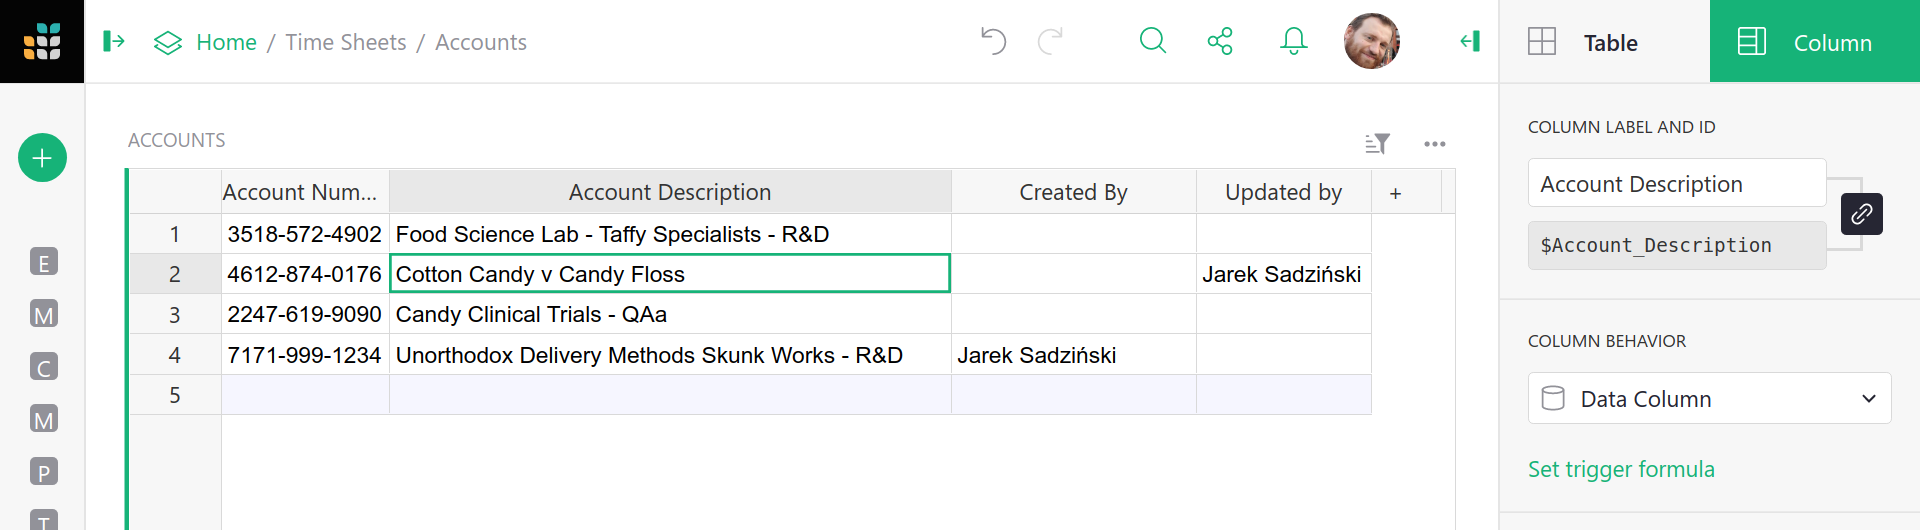
Task: Click the Grist logo icon
Action: point(42,41)
